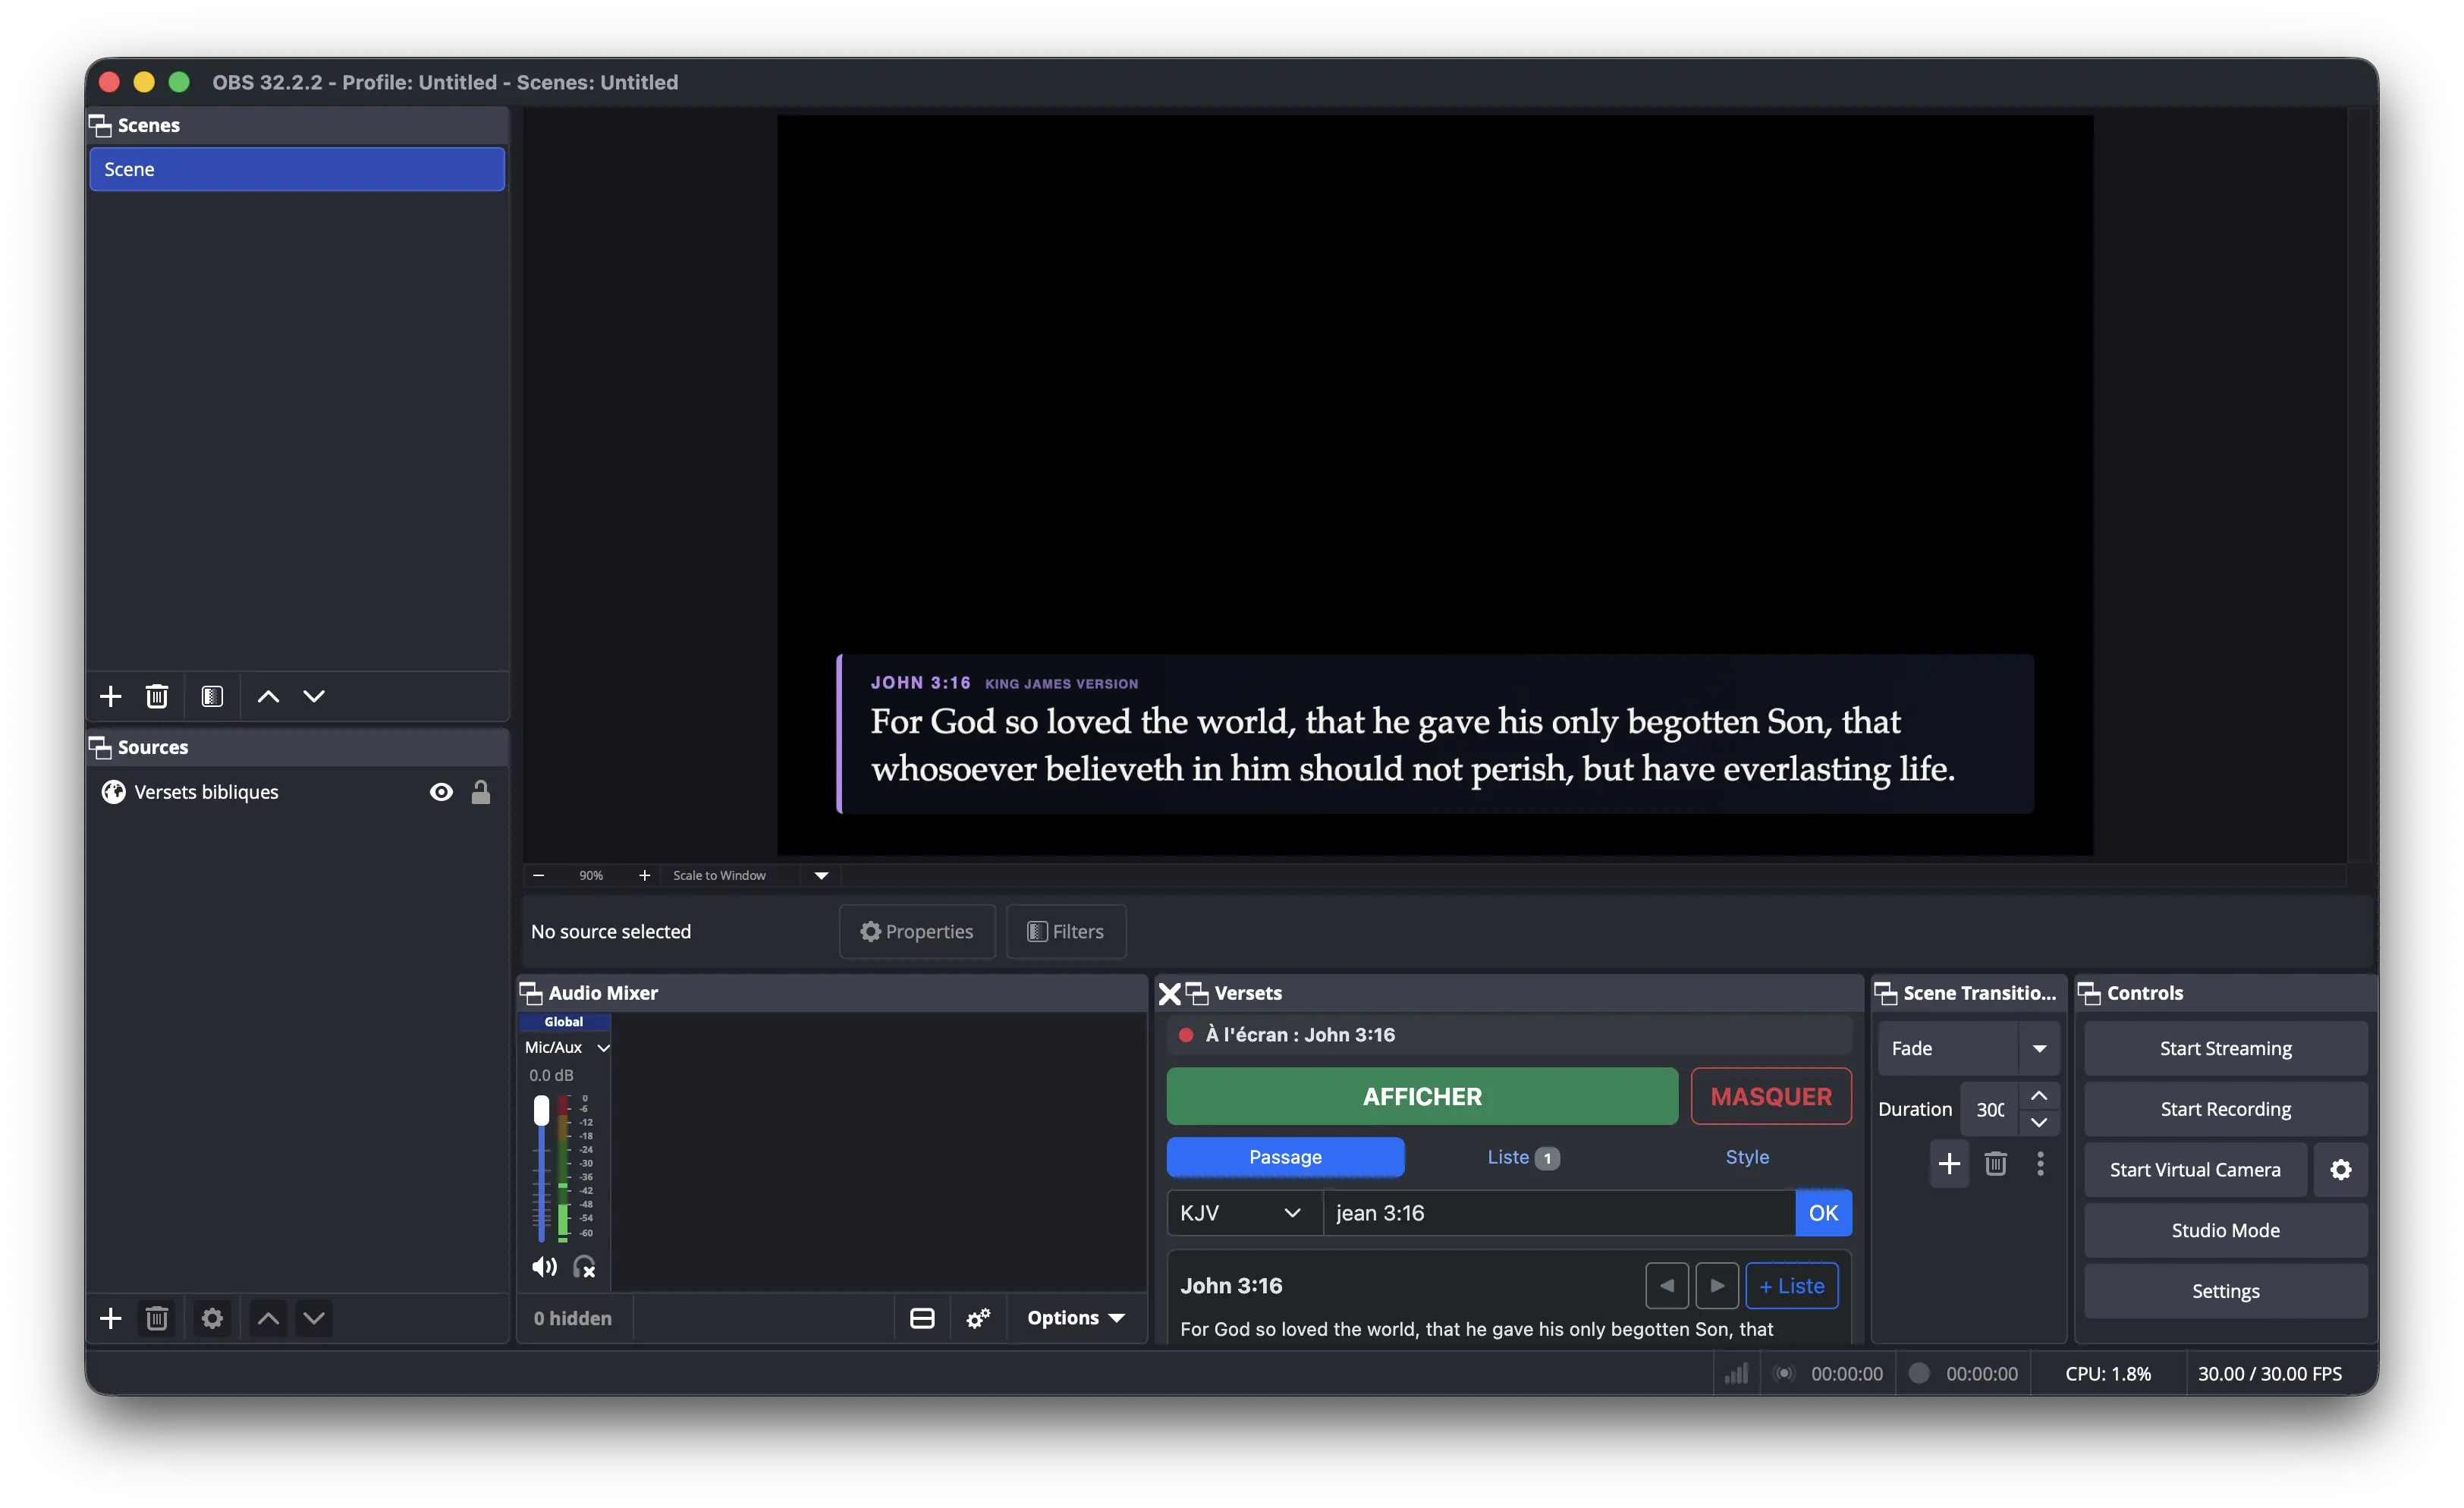The image size is (2464, 1508).
Task: Open source properties gear in the Sources toolbar
Action: point(212,1318)
